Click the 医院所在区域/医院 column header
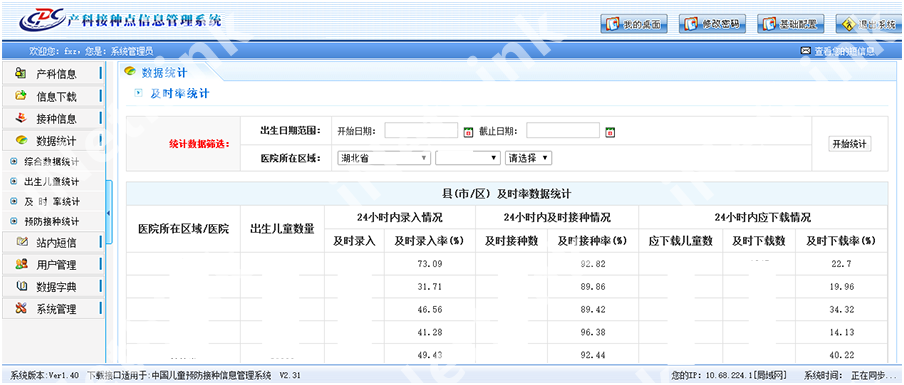904x385 pixels. [183, 229]
